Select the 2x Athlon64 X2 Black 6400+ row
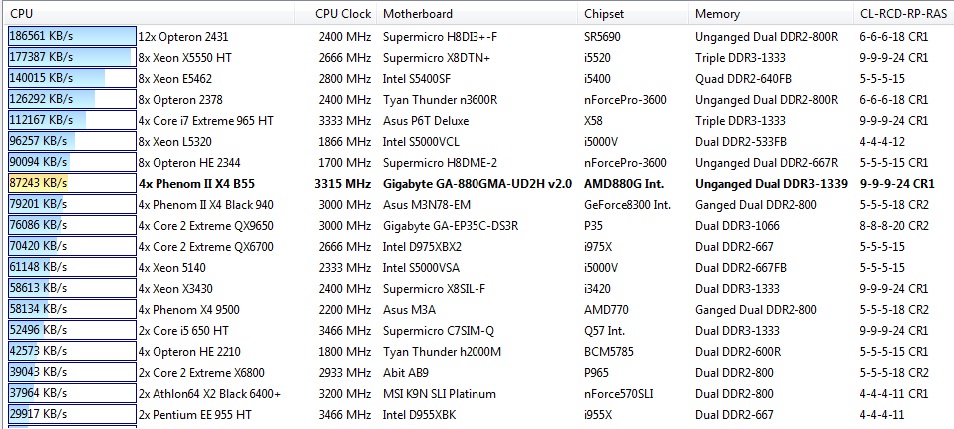The image size is (954, 429). (x=210, y=393)
